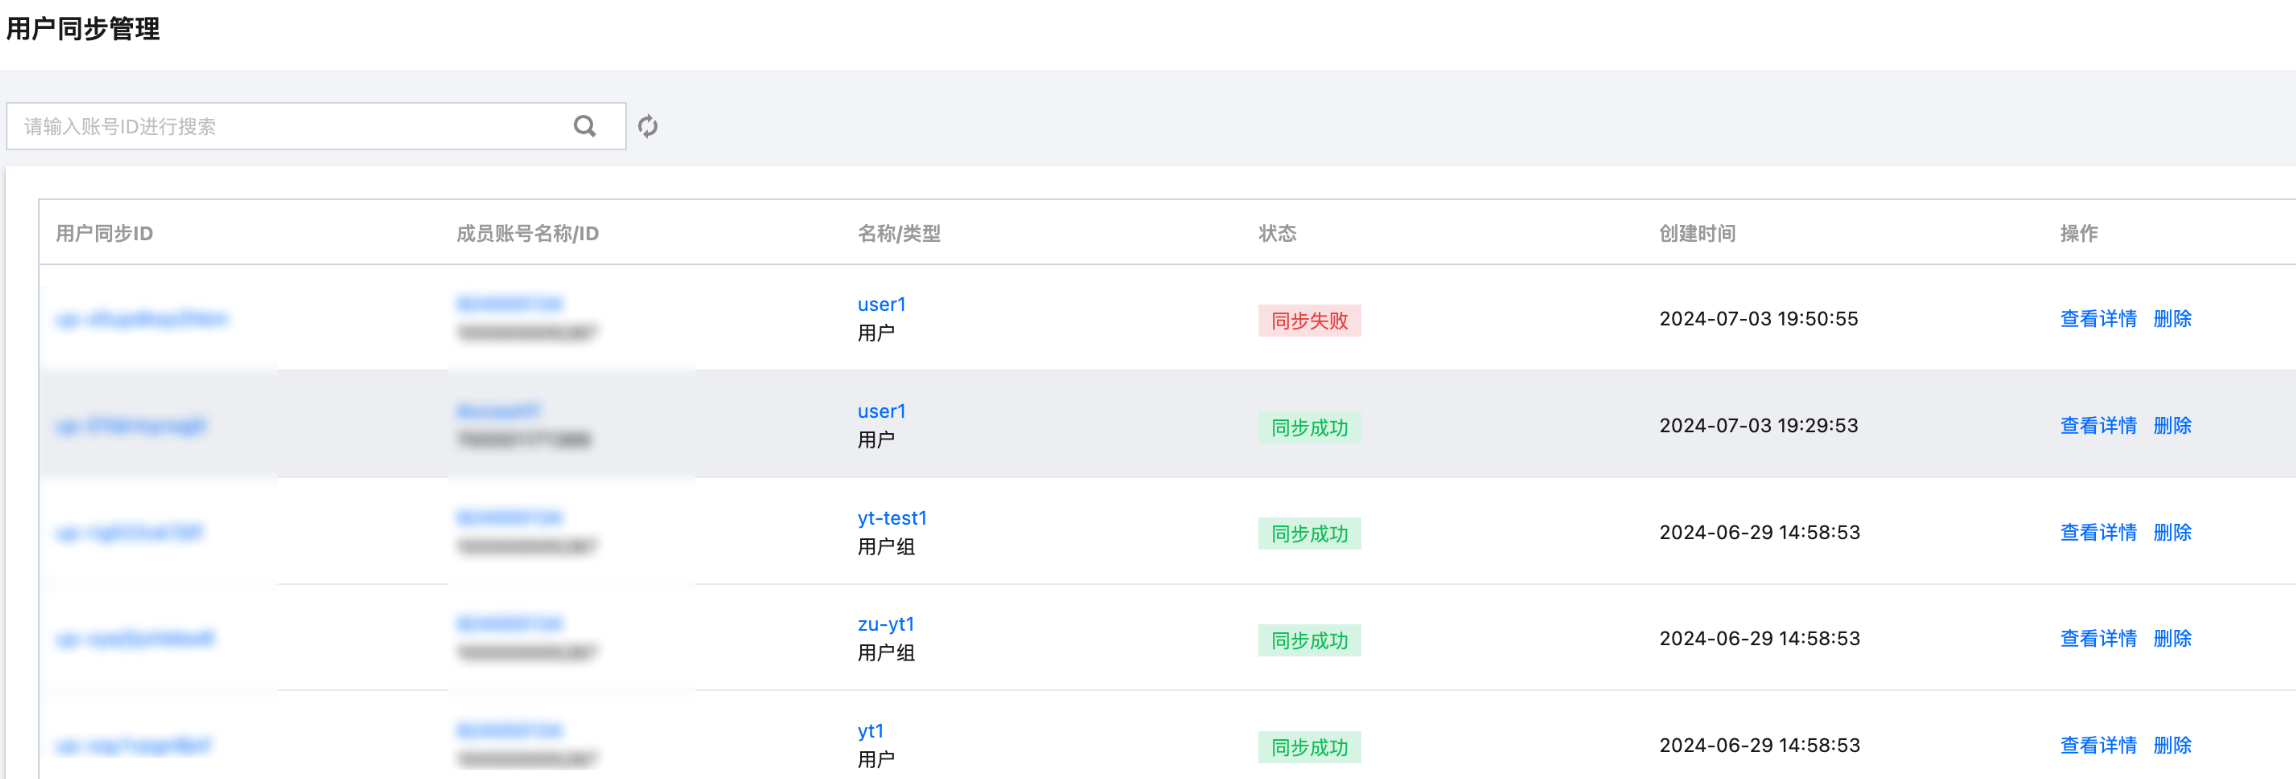Click the yt1 name link
2296x779 pixels.
click(x=870, y=731)
